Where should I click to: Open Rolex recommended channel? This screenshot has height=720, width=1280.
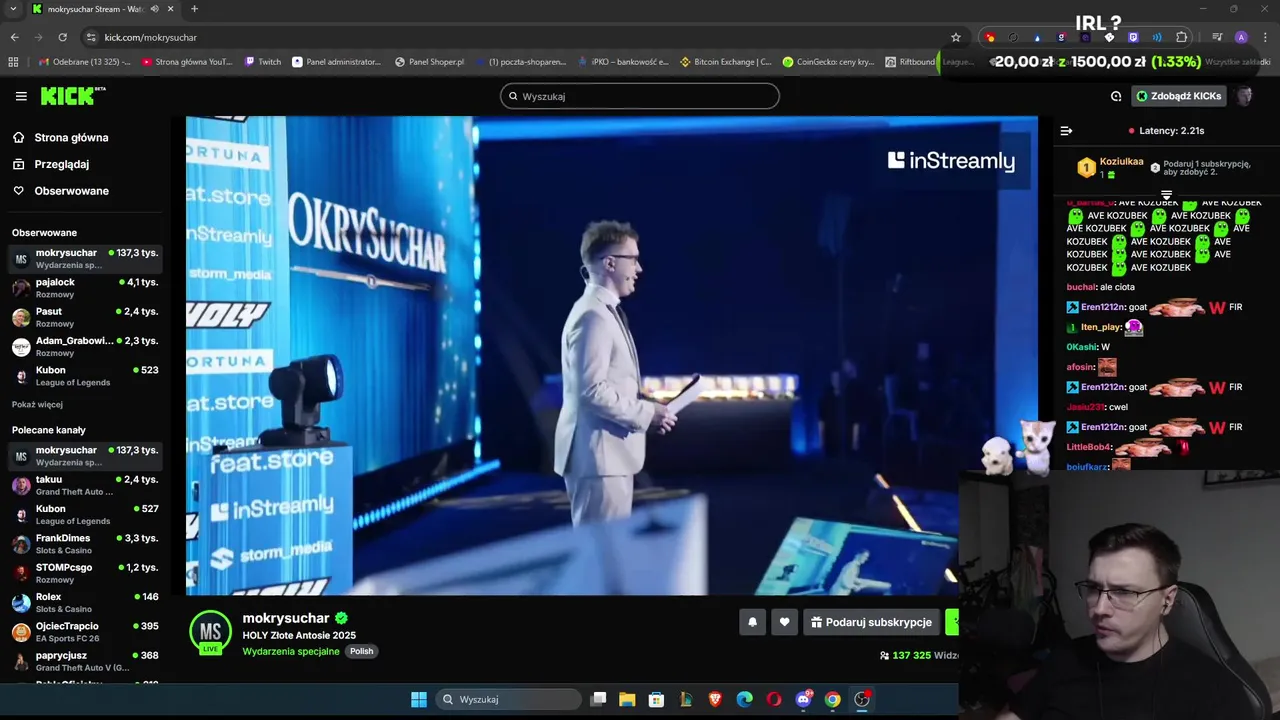click(84, 602)
